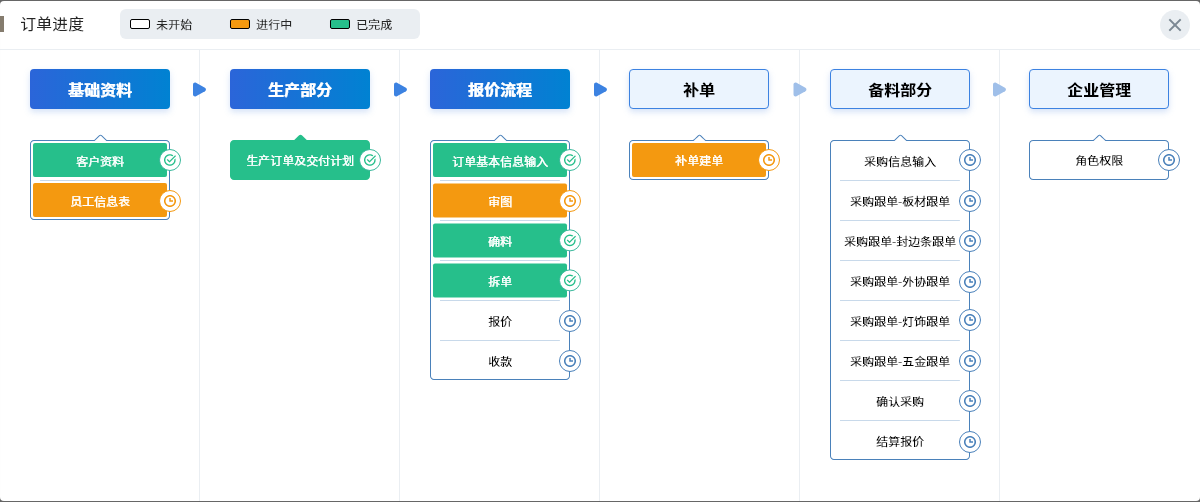Click the clock icon beside 审图

coord(570,201)
